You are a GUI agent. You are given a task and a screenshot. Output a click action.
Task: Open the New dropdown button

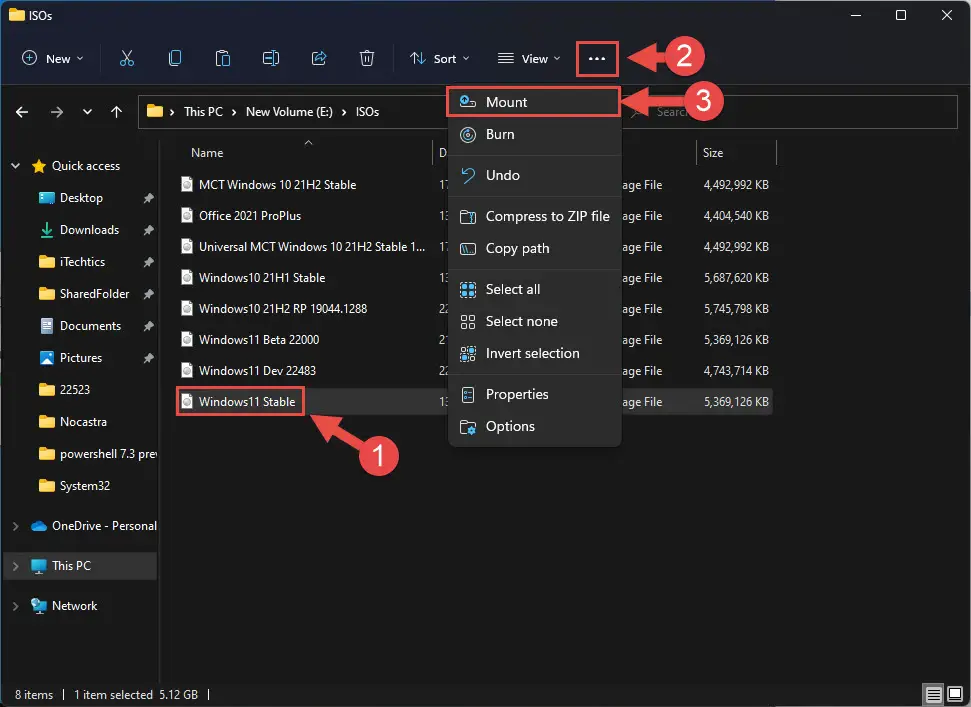(52, 59)
